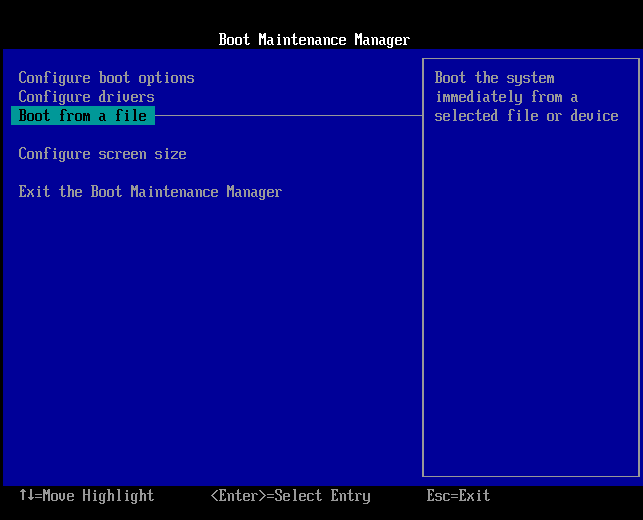
Task: Select Configure boot options entry
Action: 106,78
